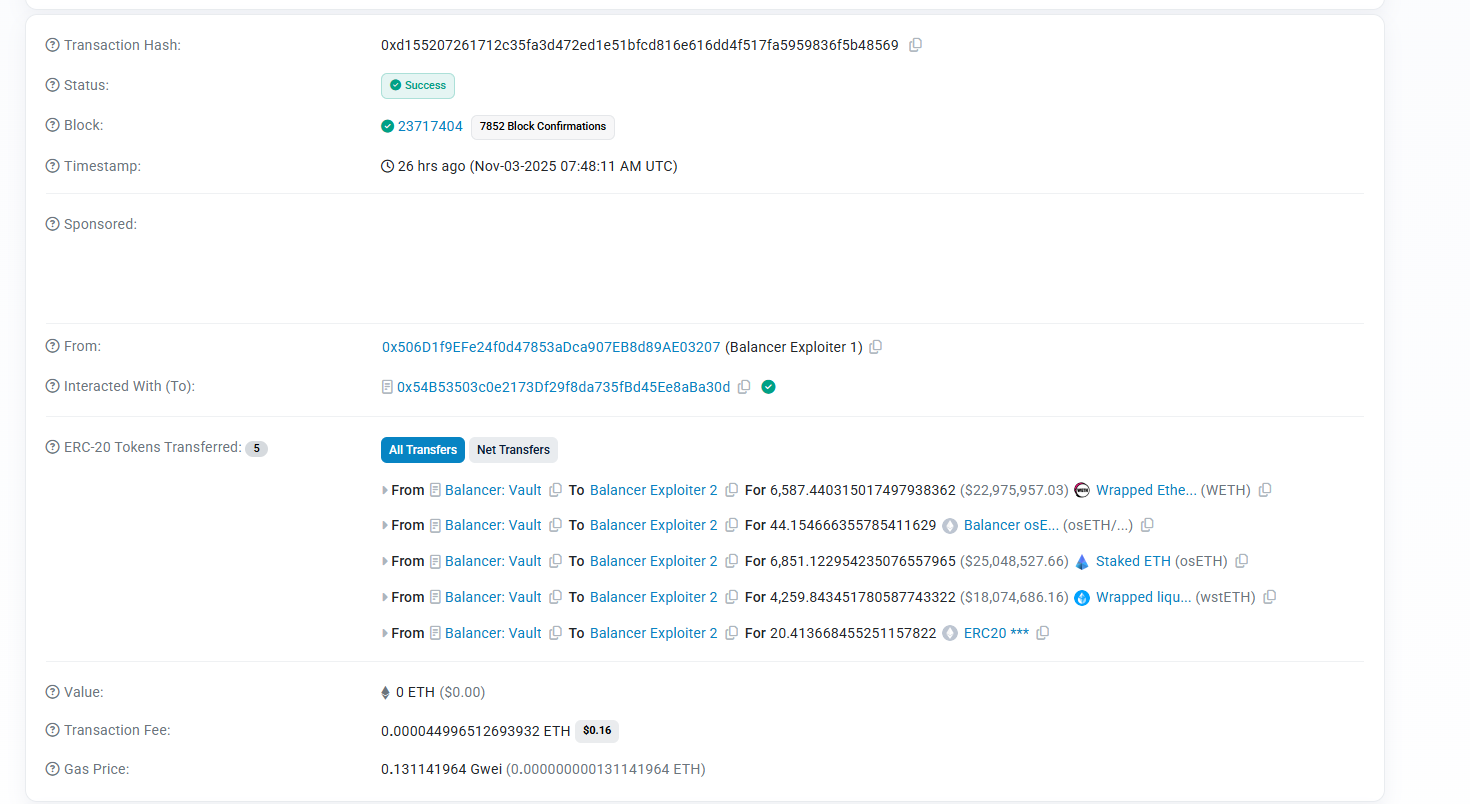
Task: Copy Balancer: Vault address in the wstETH row
Action: point(556,597)
